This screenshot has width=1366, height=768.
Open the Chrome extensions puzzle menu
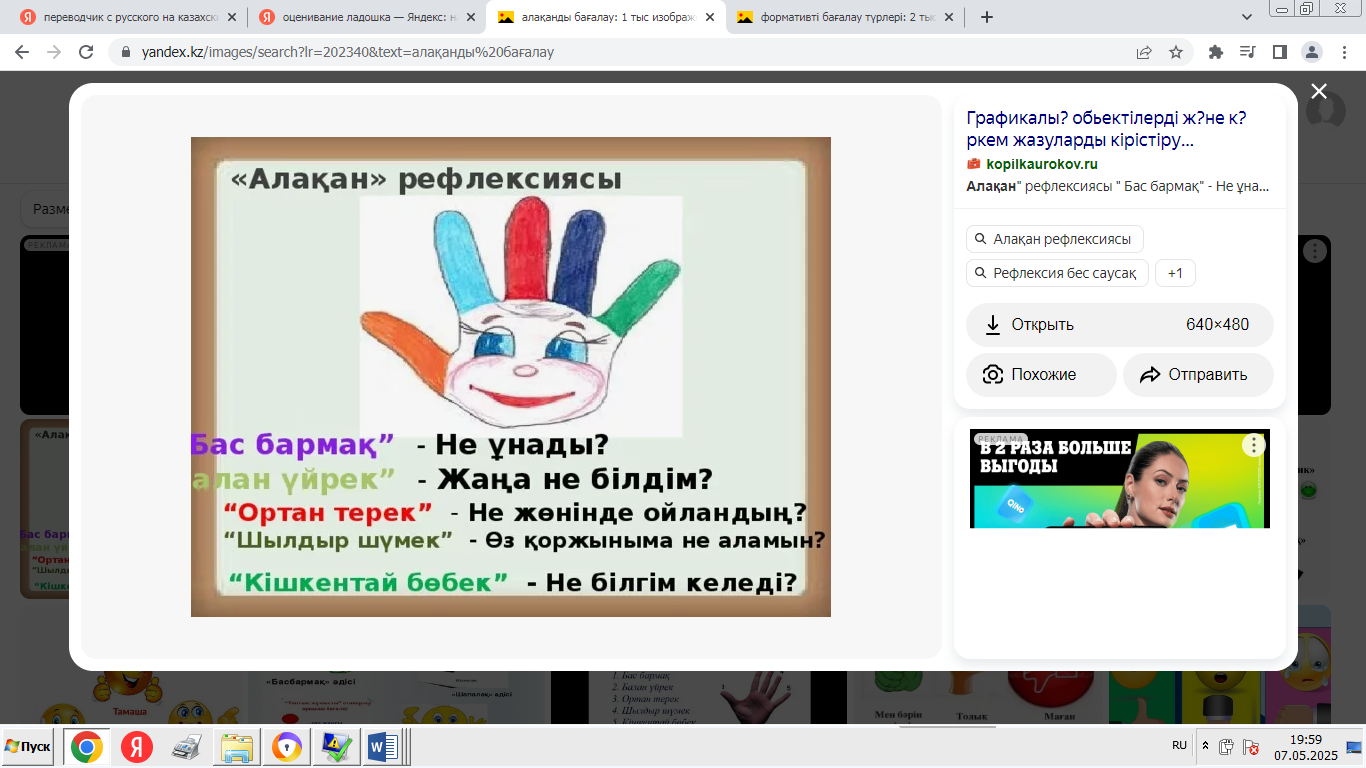click(x=1216, y=52)
